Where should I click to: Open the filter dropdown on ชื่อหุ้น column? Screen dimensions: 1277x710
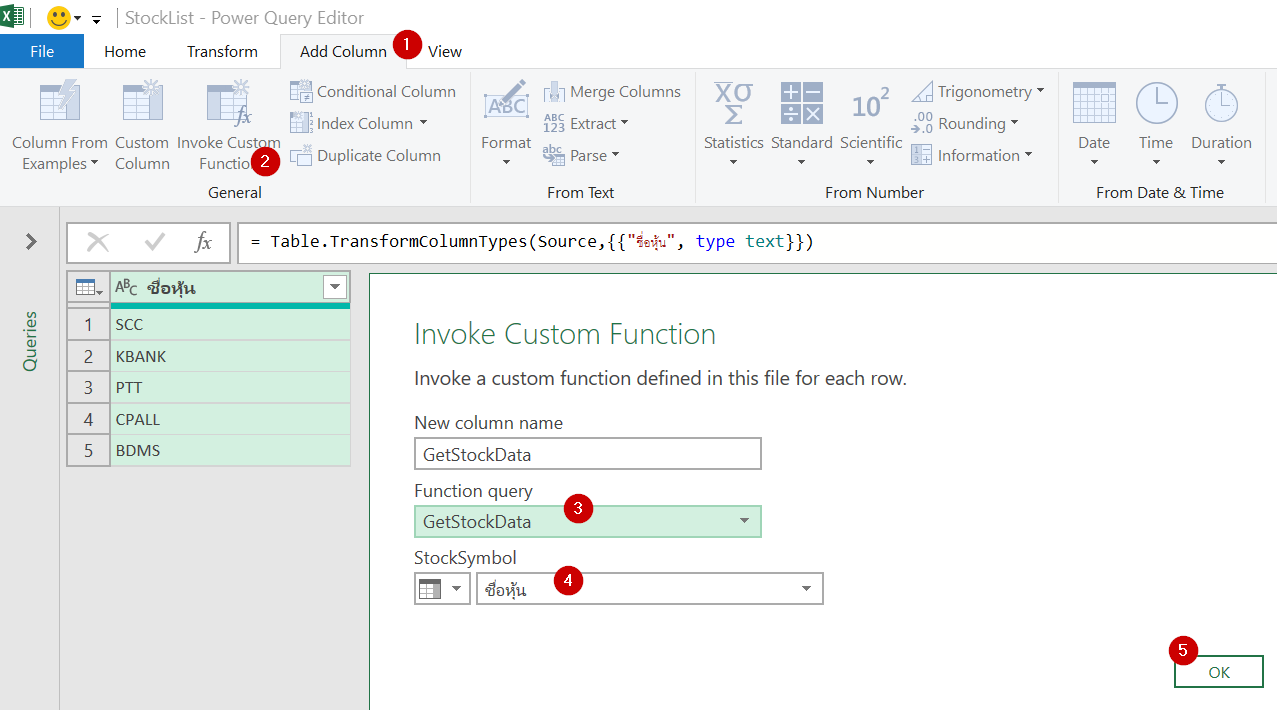335,287
